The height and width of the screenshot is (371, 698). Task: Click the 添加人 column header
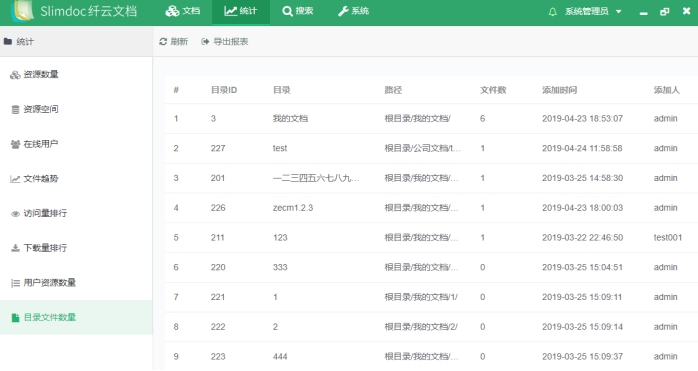click(x=666, y=90)
